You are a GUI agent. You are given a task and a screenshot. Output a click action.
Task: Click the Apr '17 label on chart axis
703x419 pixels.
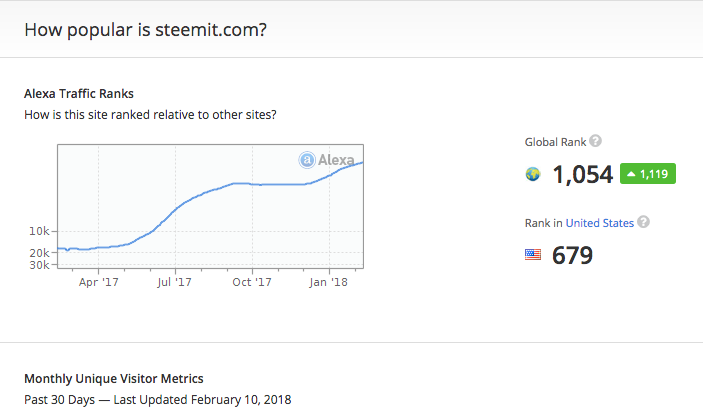pos(99,282)
